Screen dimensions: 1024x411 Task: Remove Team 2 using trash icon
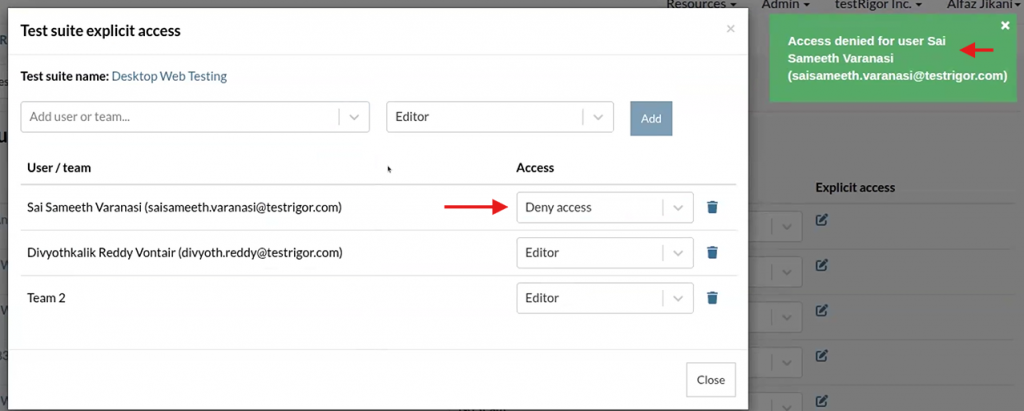click(712, 298)
